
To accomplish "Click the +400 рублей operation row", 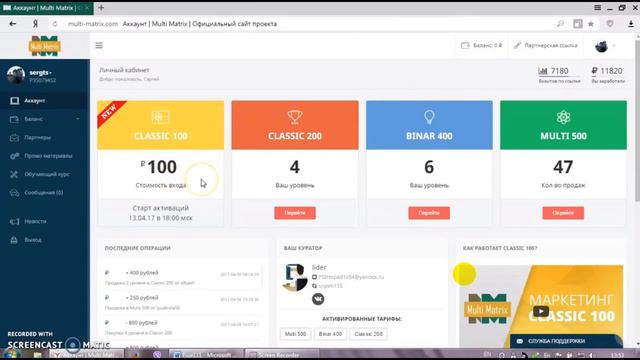I will coord(182,277).
